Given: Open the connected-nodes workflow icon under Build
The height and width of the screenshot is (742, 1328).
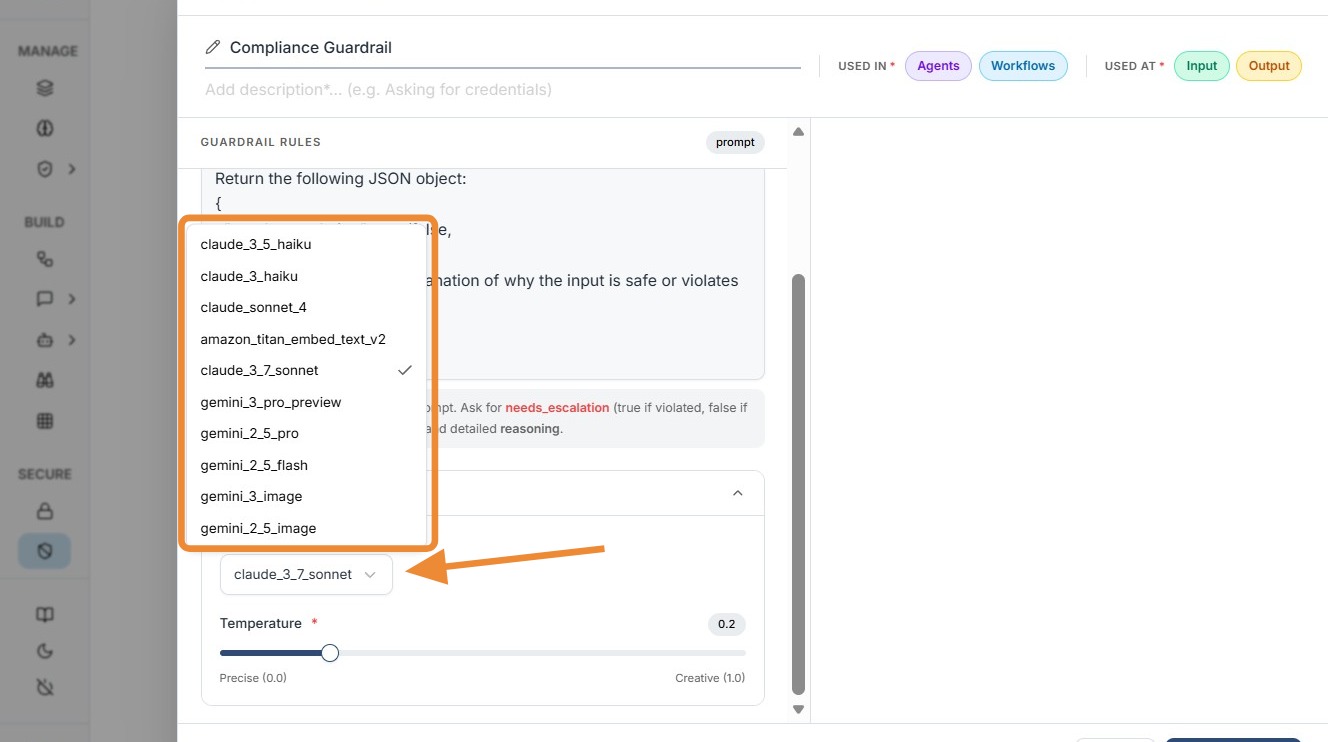Looking at the screenshot, I should click(44, 259).
